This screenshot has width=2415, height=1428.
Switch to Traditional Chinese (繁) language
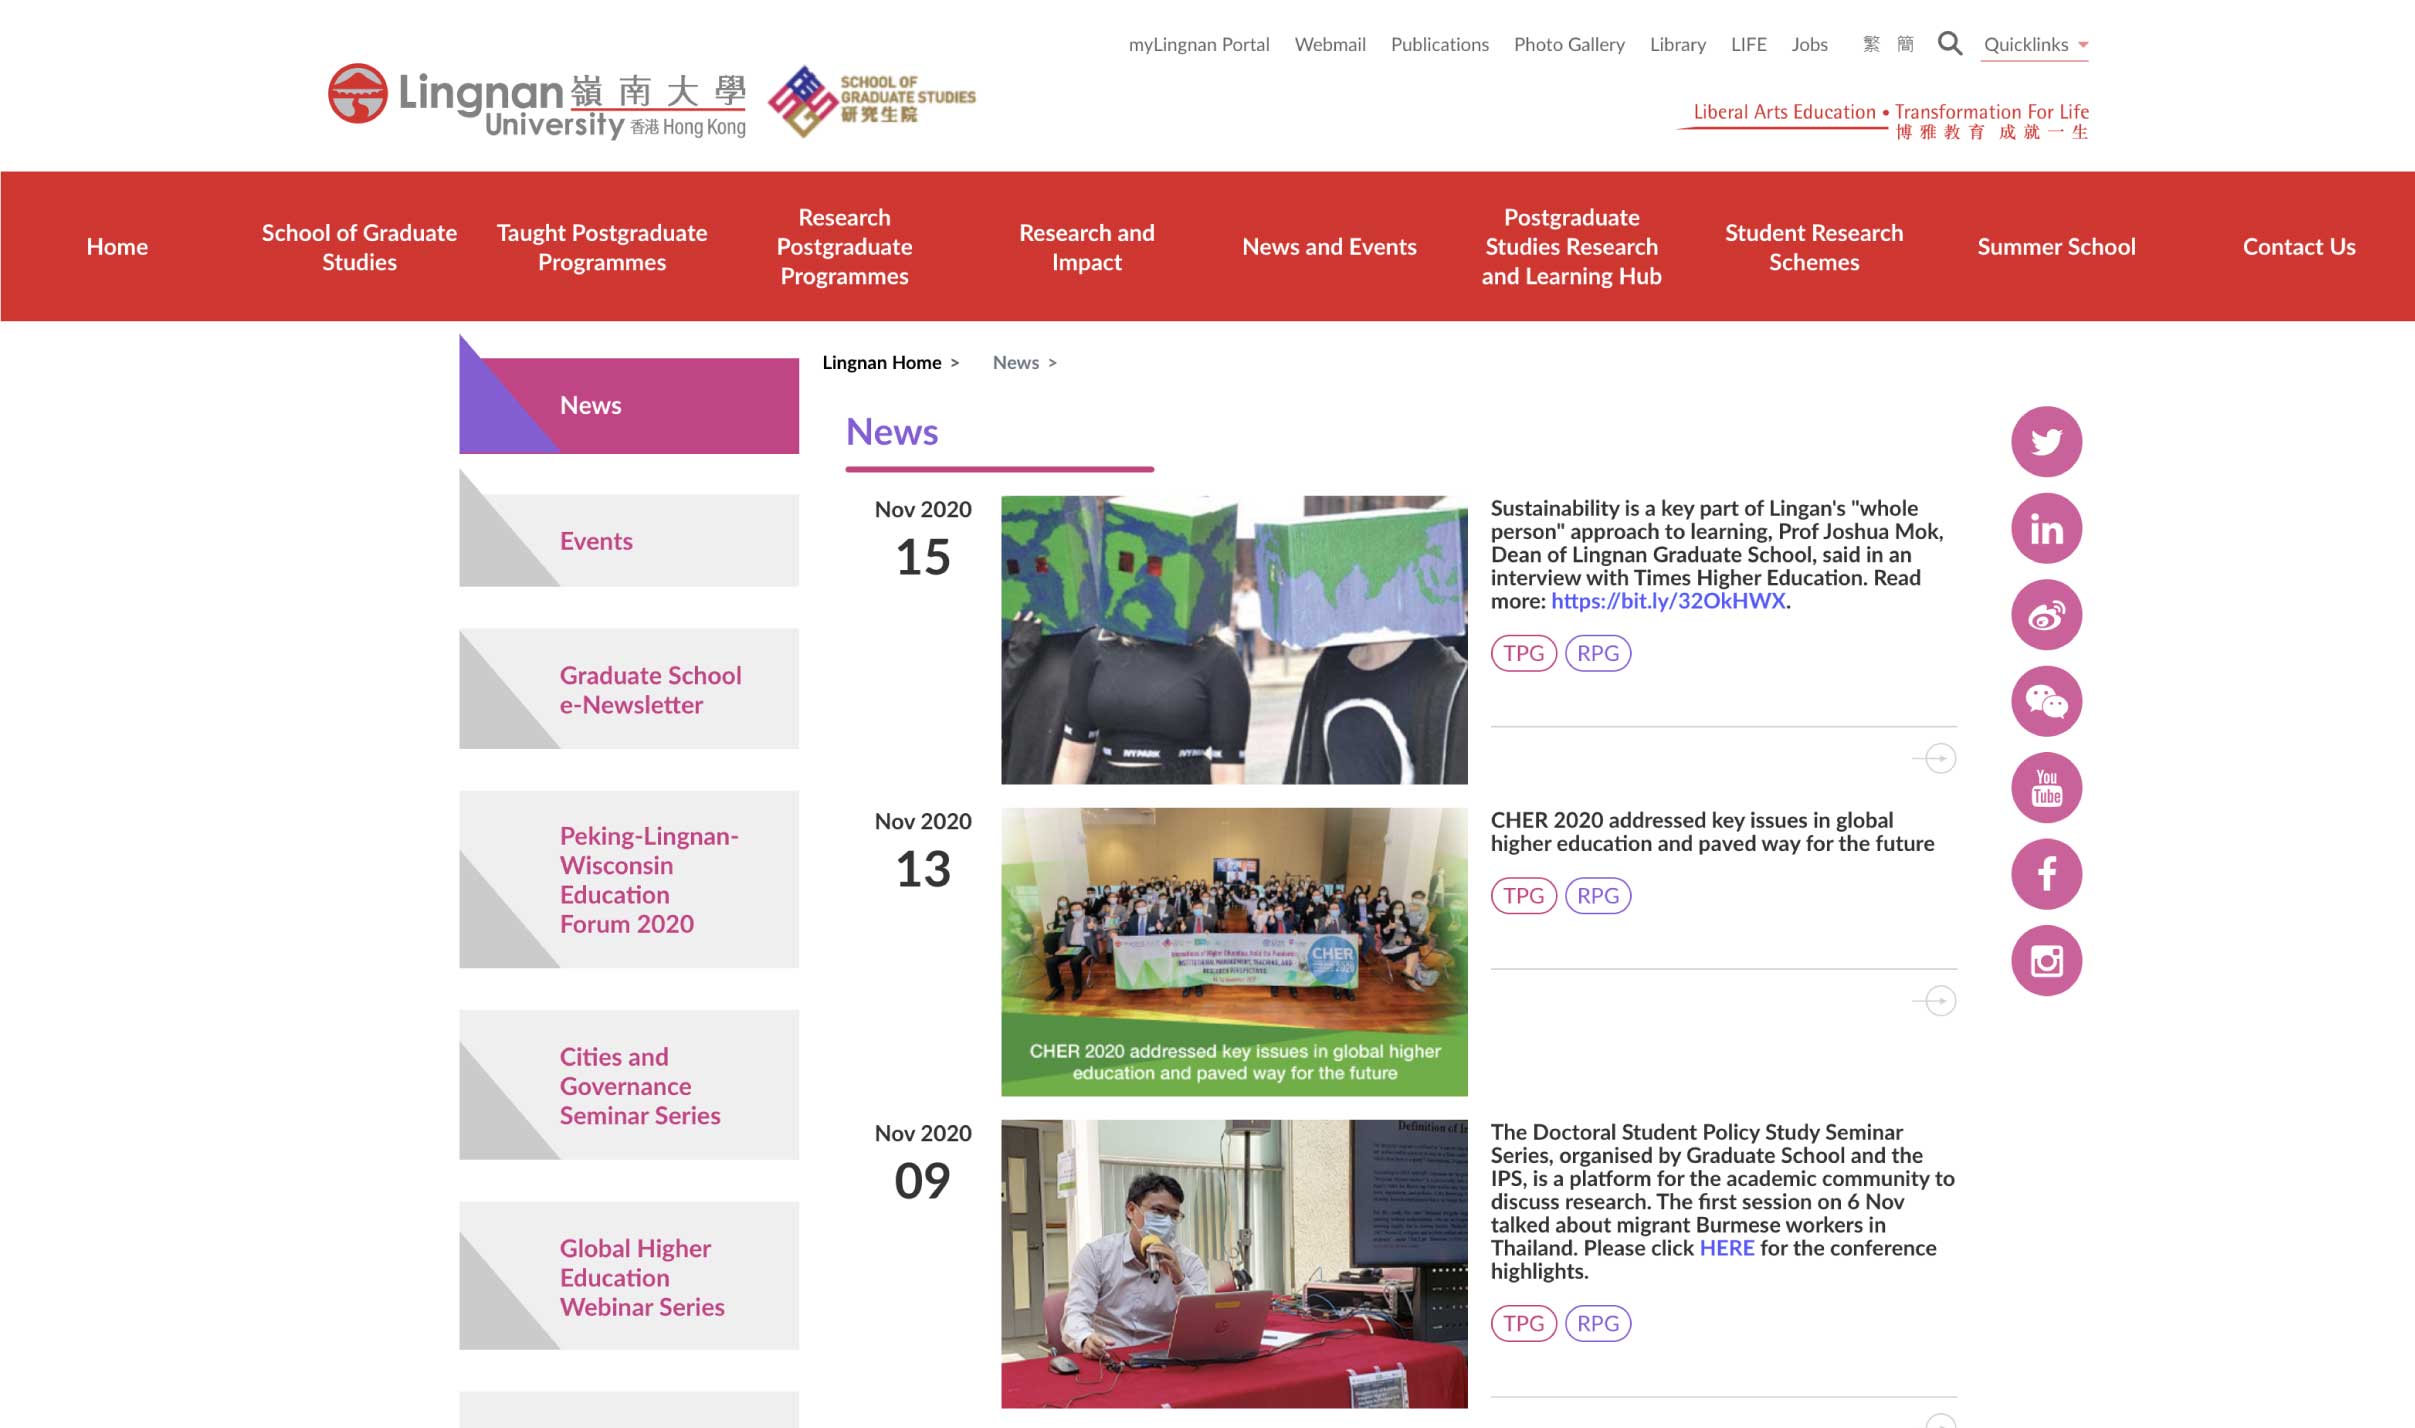click(x=1871, y=44)
